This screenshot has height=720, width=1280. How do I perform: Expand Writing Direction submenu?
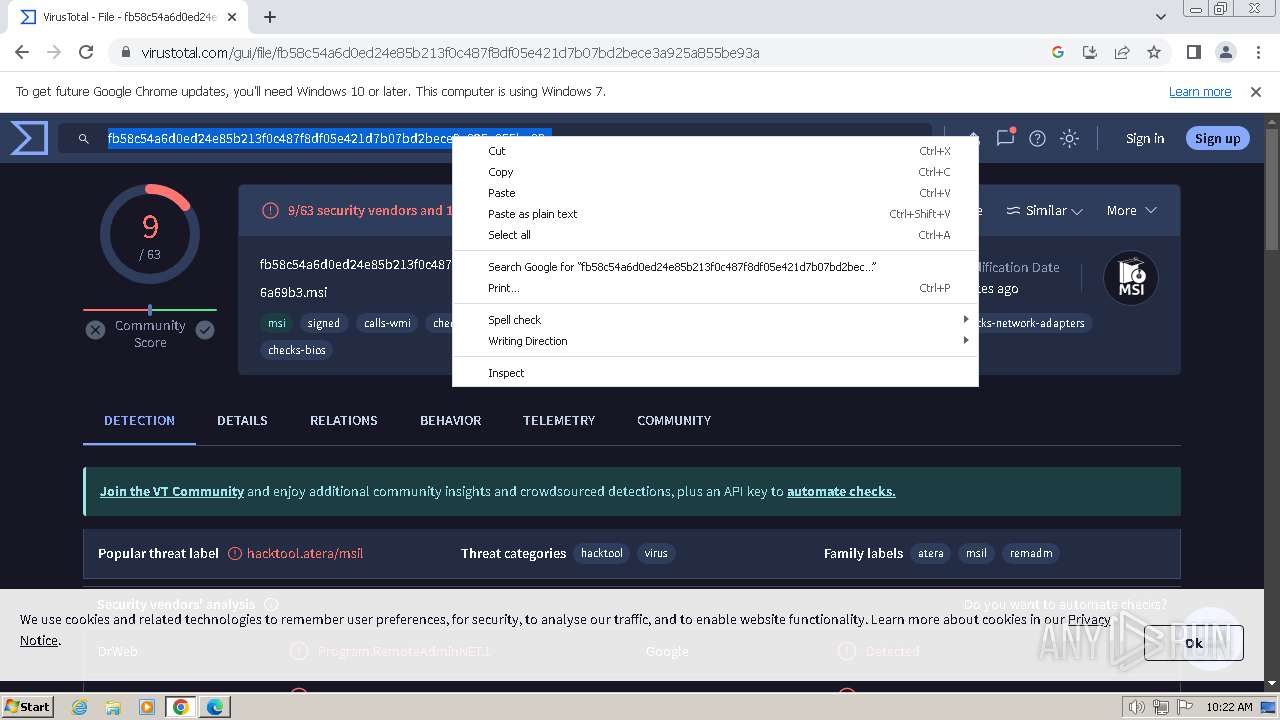click(x=715, y=341)
